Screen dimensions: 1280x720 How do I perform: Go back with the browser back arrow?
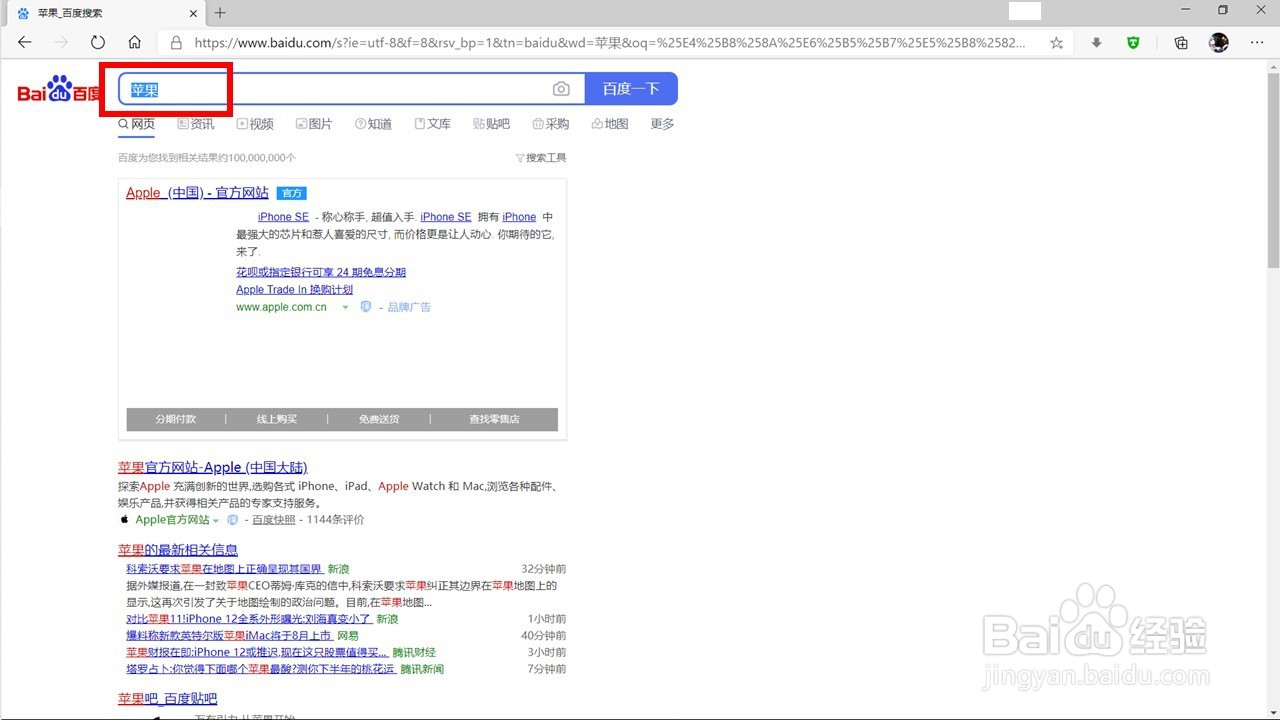tap(25, 43)
